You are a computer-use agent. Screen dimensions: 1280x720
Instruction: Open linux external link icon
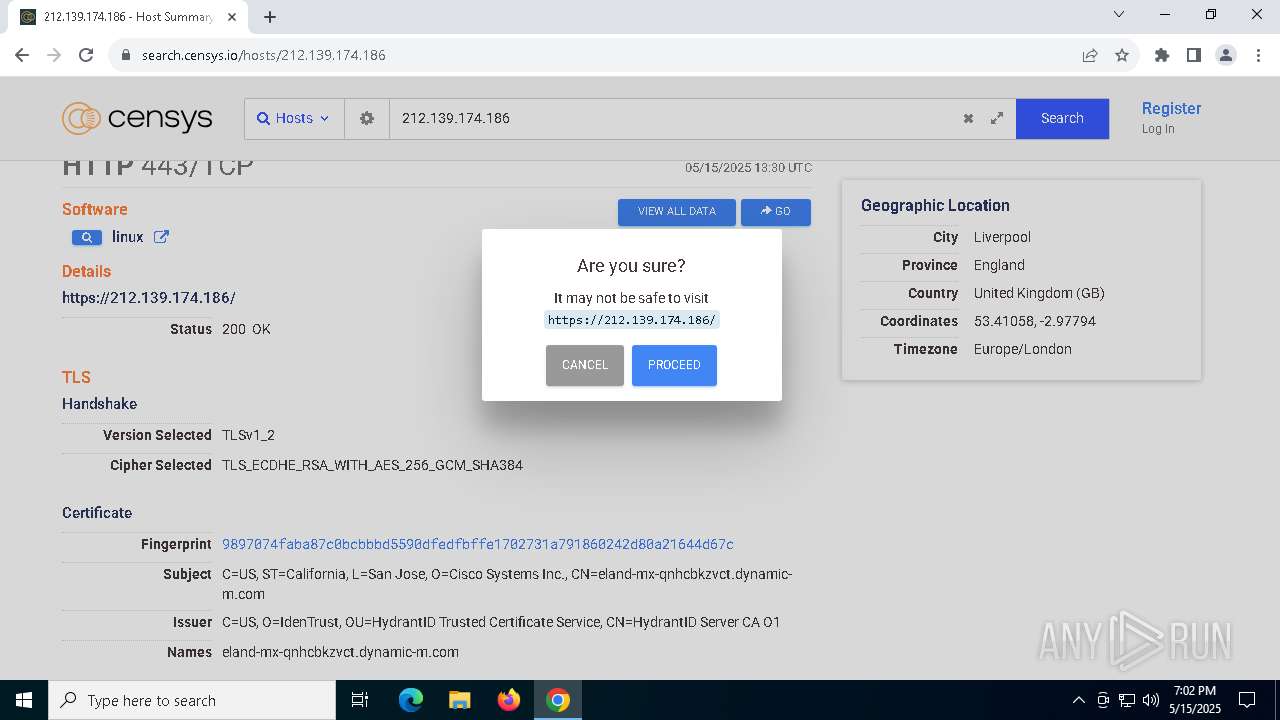(161, 237)
